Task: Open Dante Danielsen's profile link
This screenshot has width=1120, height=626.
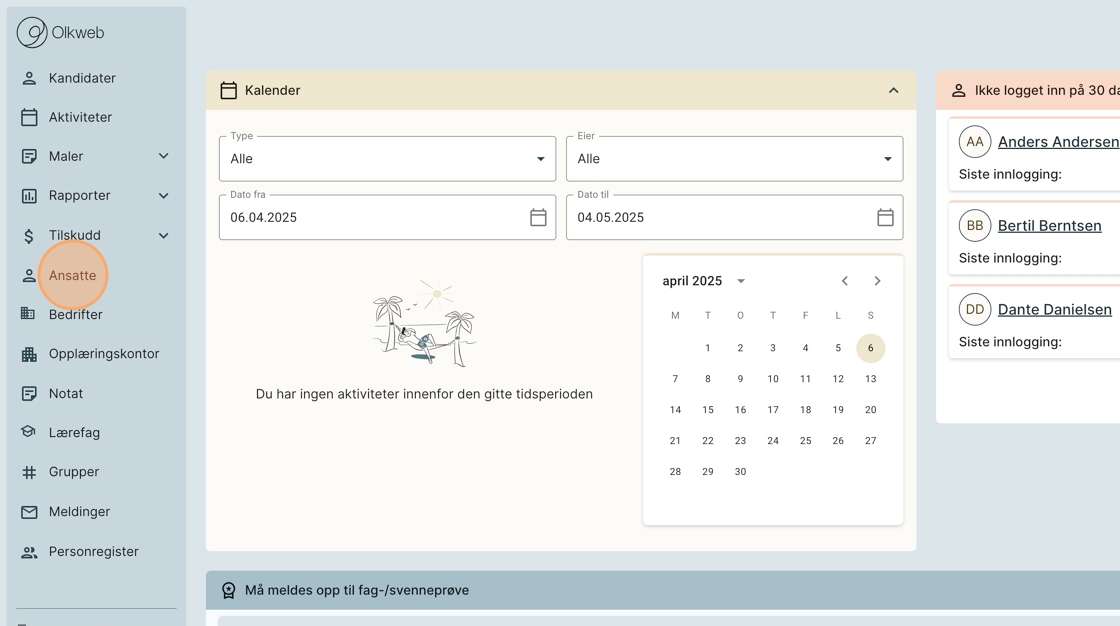Action: [1054, 309]
